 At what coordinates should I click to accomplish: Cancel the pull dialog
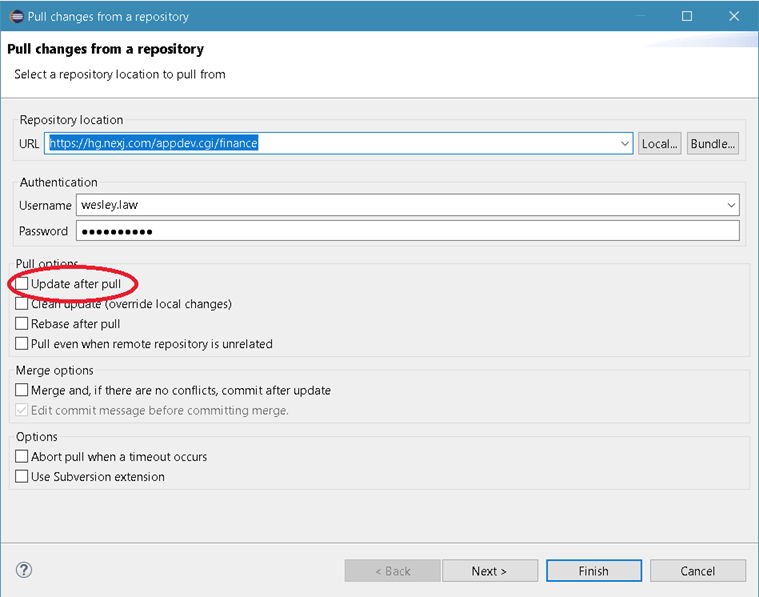click(x=697, y=571)
